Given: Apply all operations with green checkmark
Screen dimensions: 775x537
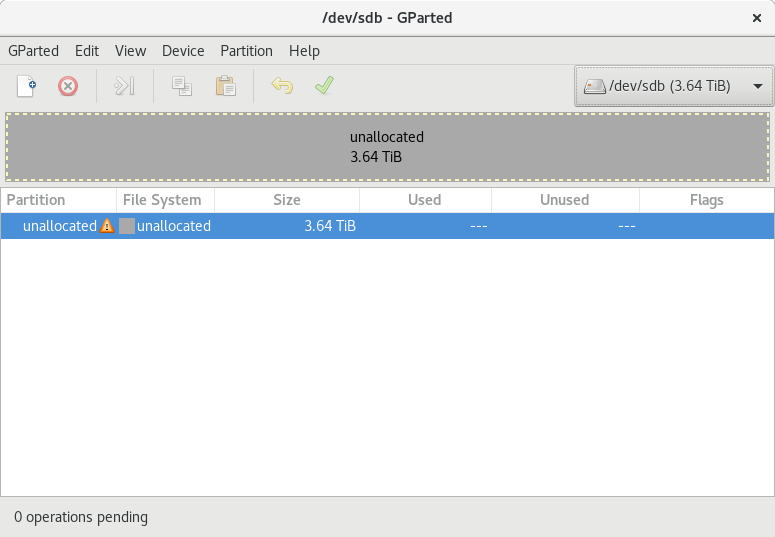Looking at the screenshot, I should (x=324, y=85).
